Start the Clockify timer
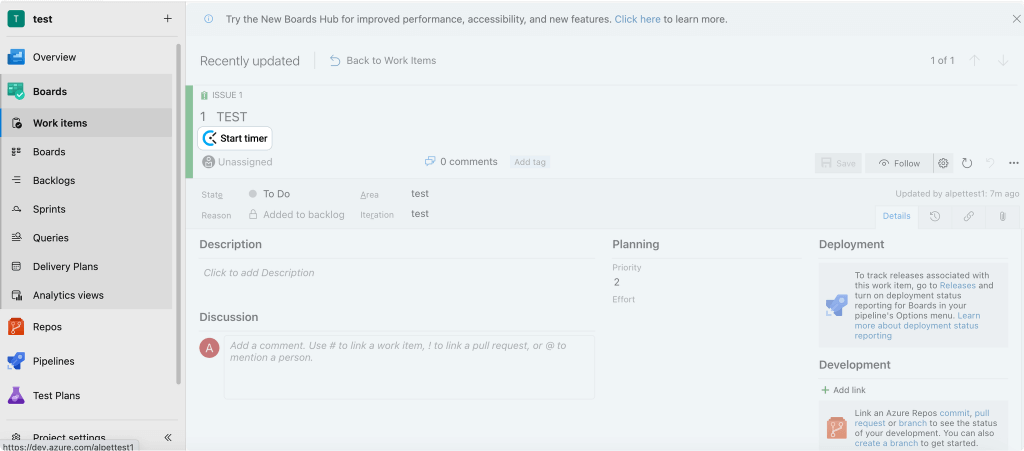The image size is (1024, 451). (235, 138)
